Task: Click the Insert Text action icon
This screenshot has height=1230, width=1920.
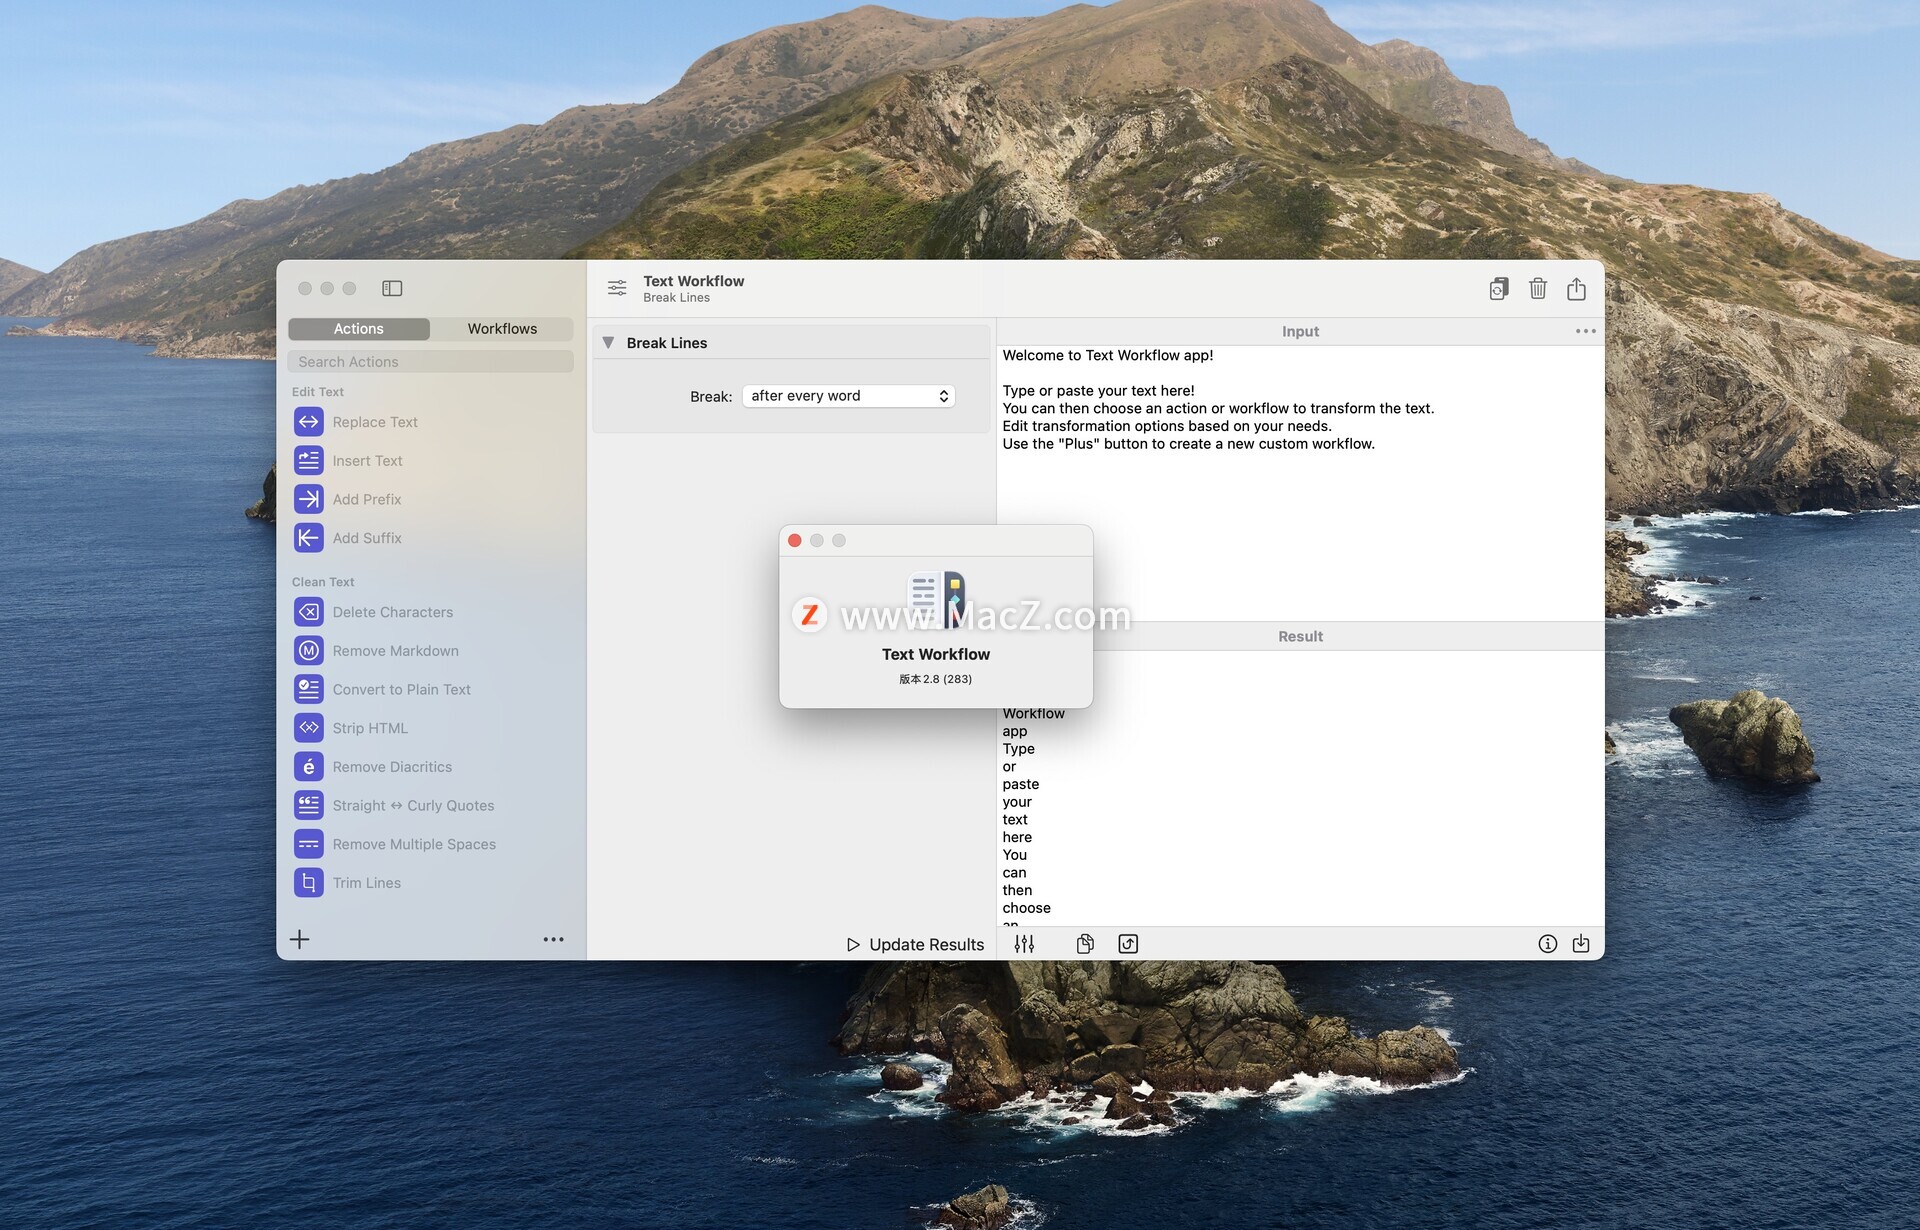Action: [309, 461]
